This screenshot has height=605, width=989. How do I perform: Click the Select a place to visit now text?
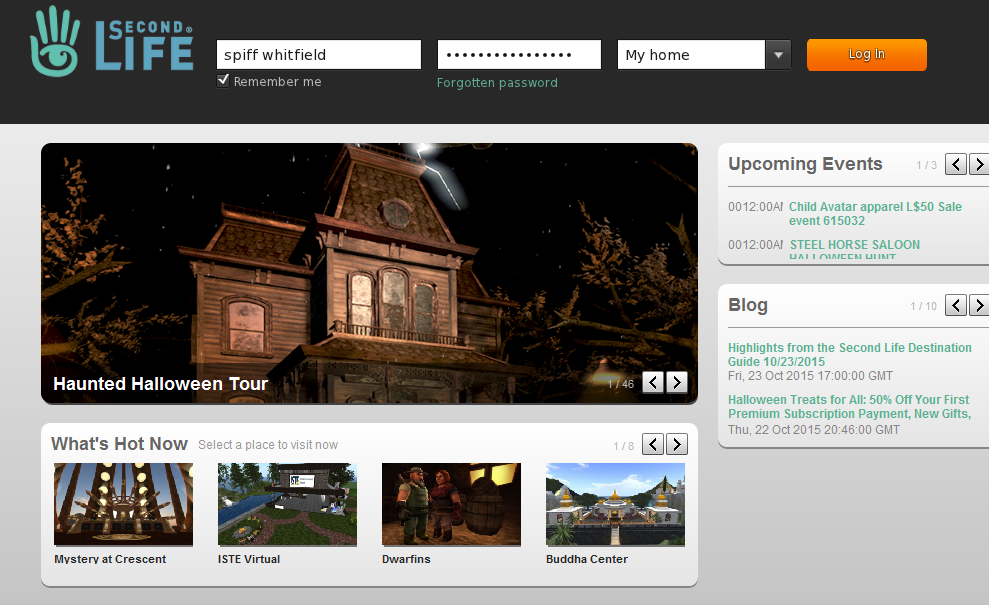click(268, 445)
